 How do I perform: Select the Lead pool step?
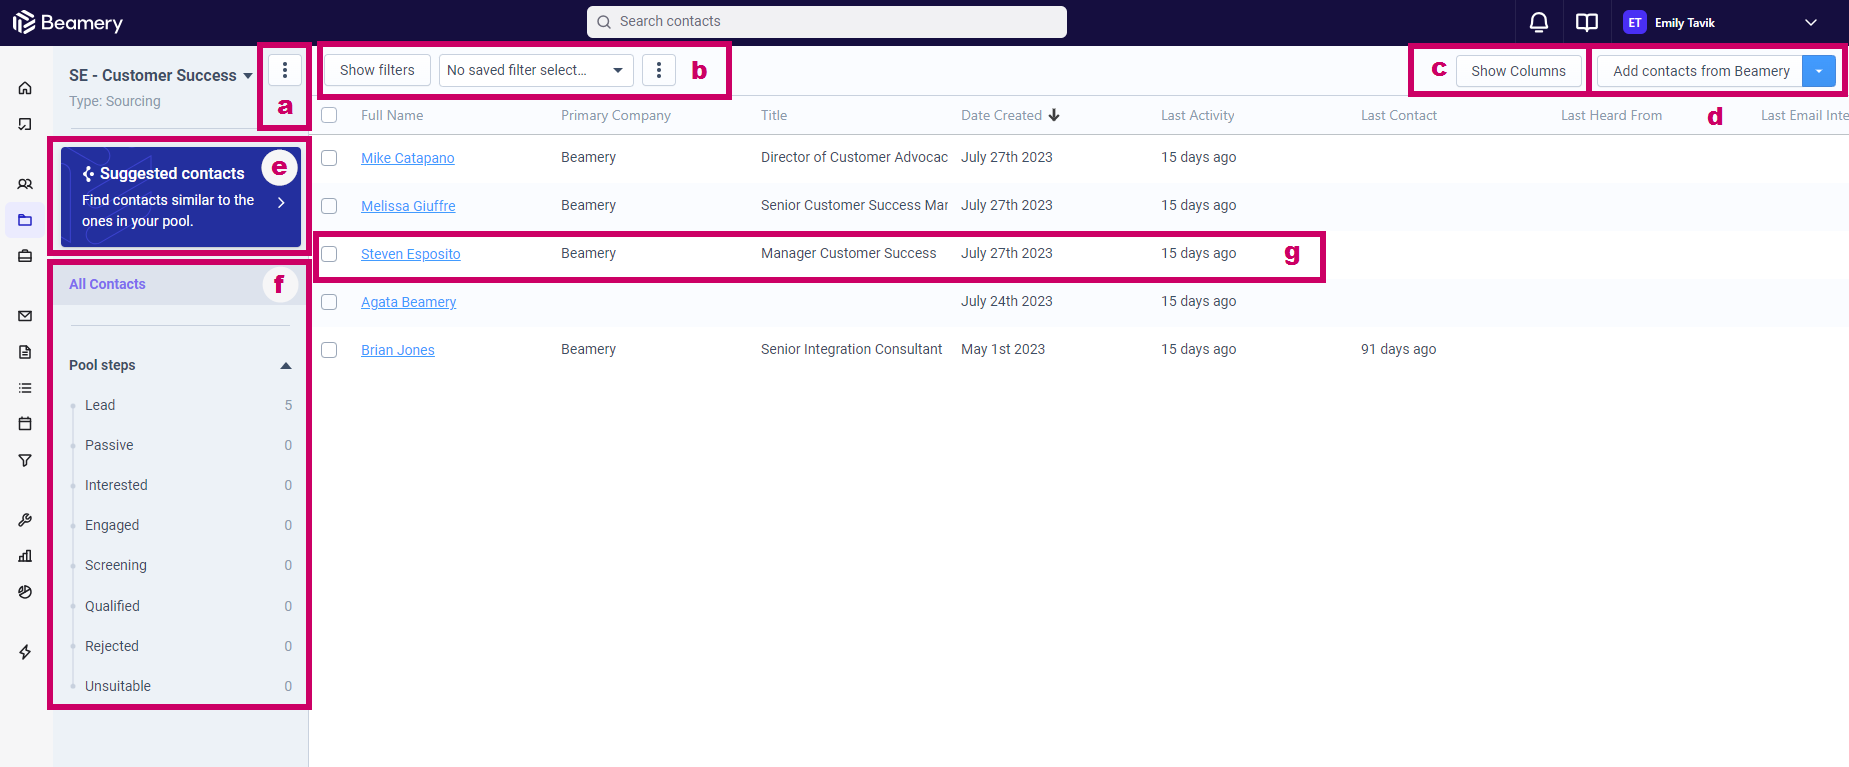[100, 405]
